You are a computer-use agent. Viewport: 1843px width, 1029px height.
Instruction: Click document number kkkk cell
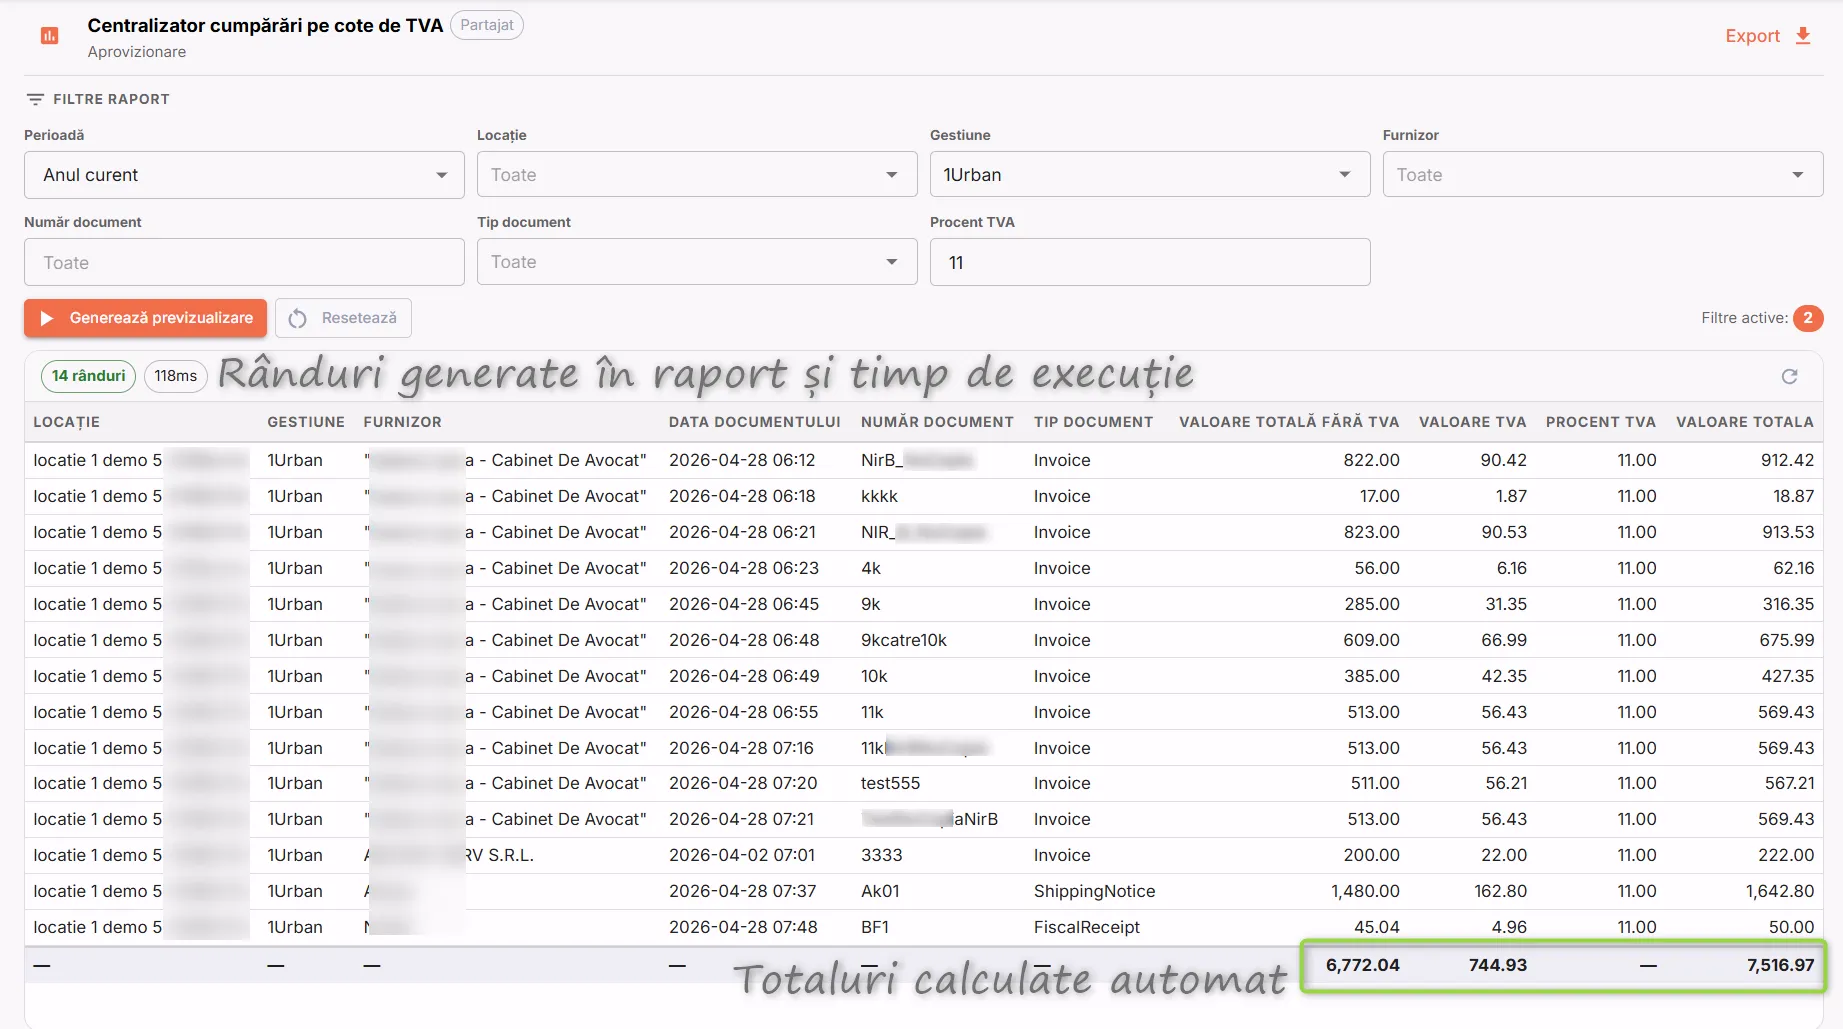(x=880, y=496)
